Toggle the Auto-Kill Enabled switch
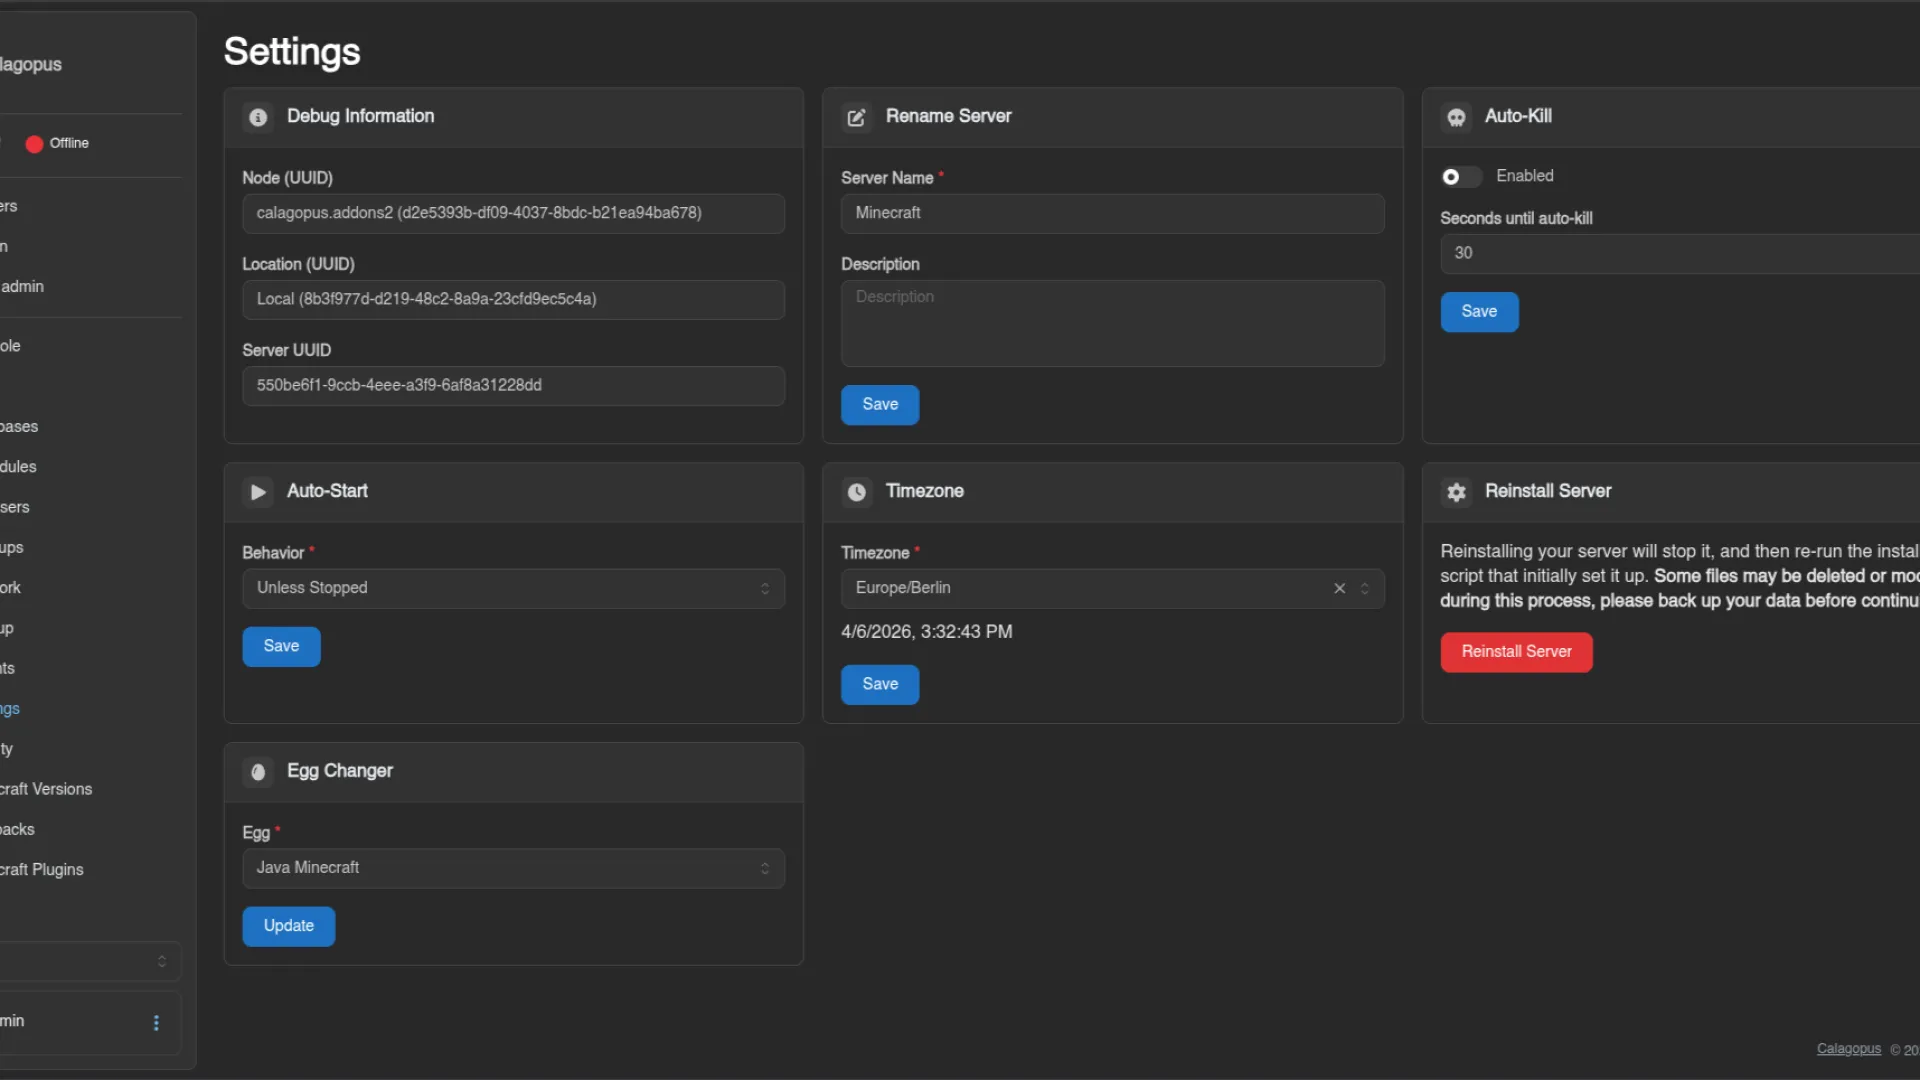Screen dimensions: 1920x1080 (x=1460, y=177)
